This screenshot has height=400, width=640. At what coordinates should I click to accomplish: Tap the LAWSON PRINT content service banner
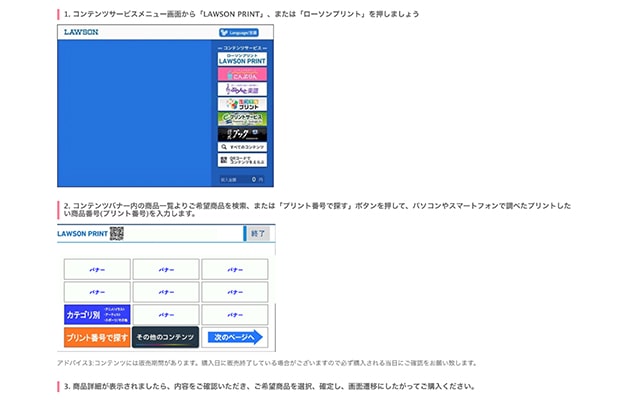pyautogui.click(x=242, y=59)
